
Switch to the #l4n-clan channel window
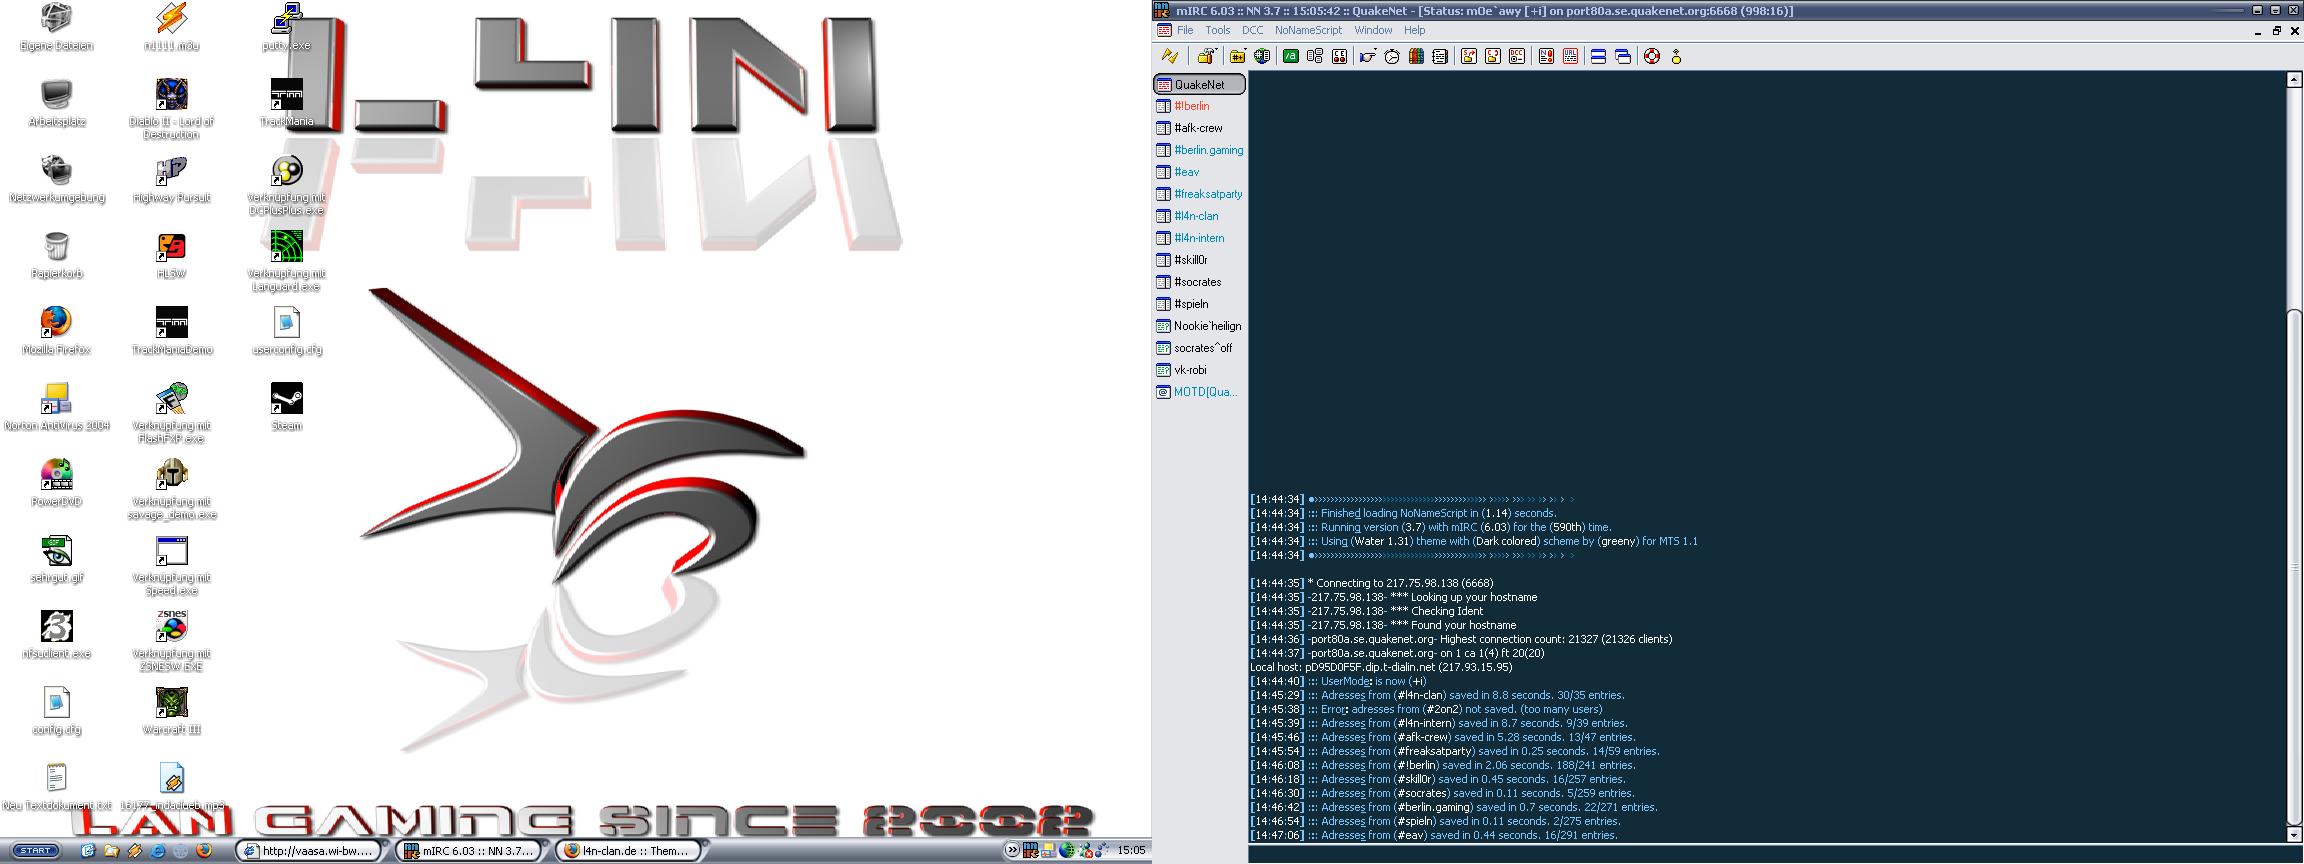(x=1196, y=216)
